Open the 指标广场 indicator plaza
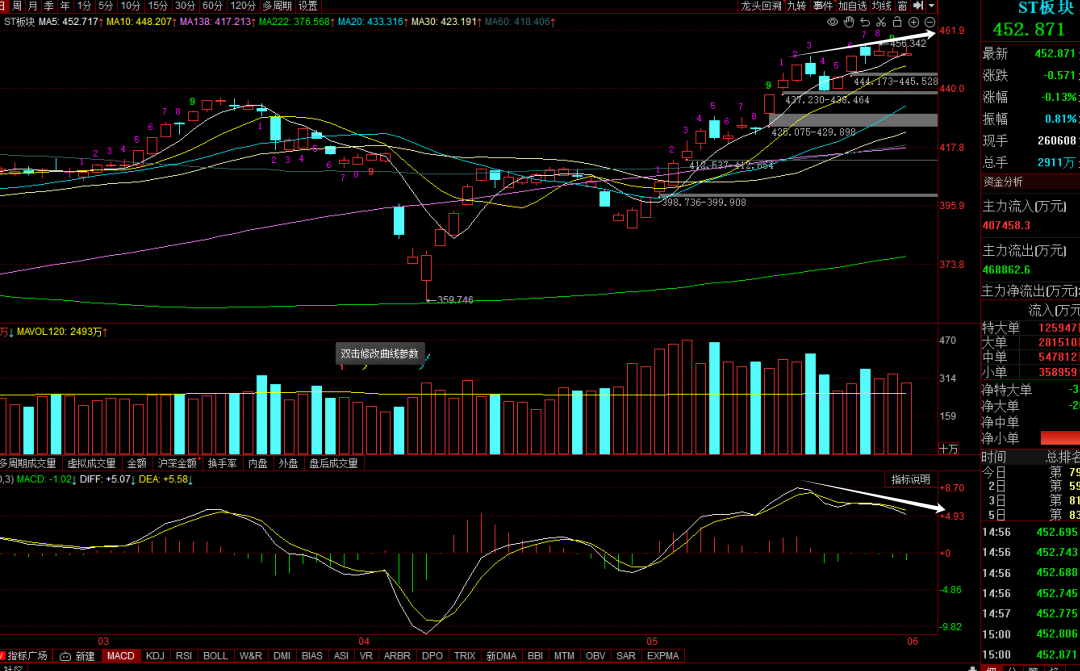The width and height of the screenshot is (1080, 671). tap(23, 656)
